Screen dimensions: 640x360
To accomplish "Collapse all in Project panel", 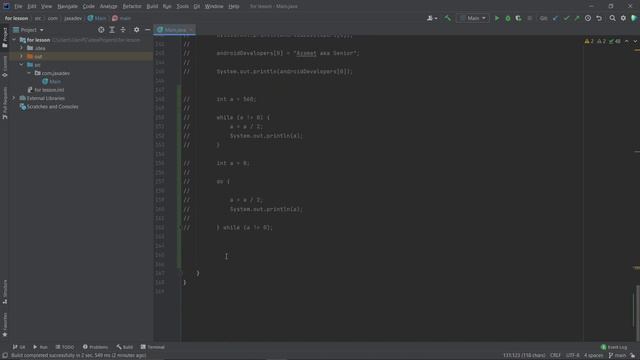I will click(x=123, y=30).
